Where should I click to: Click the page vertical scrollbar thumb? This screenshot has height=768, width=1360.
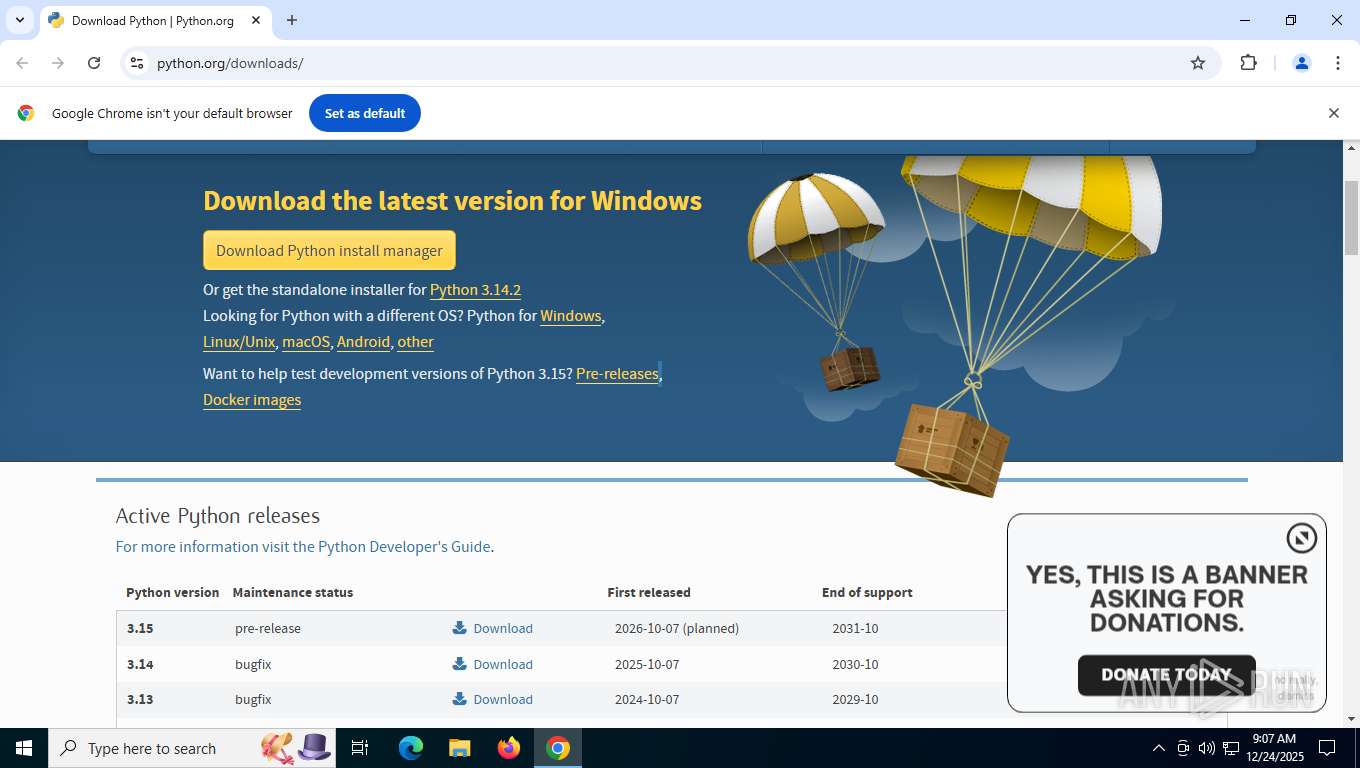pos(1351,217)
